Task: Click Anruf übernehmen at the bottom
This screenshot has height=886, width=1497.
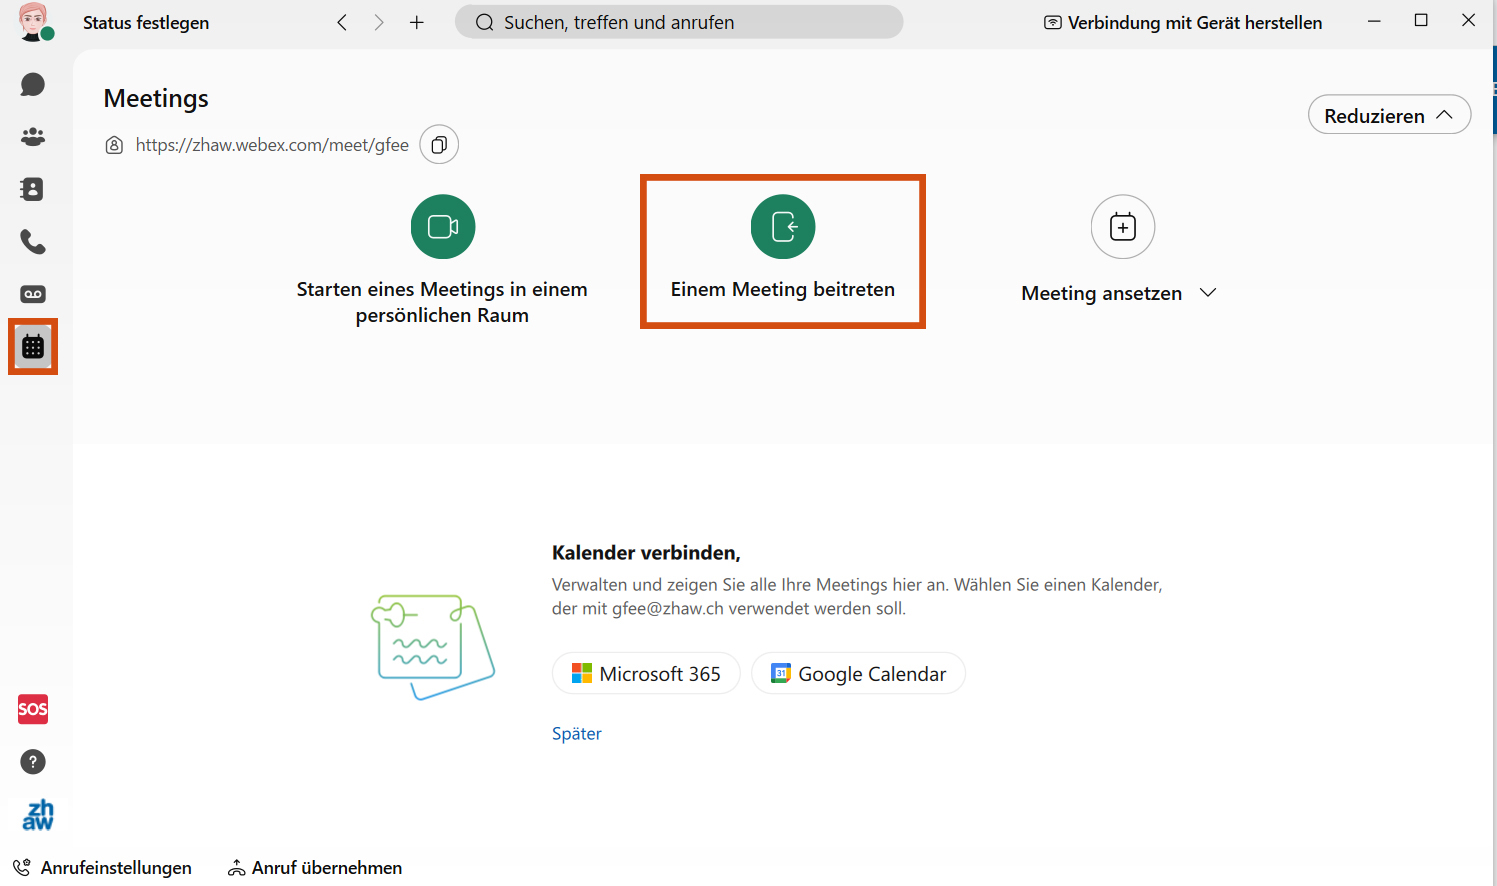Action: pos(315,868)
